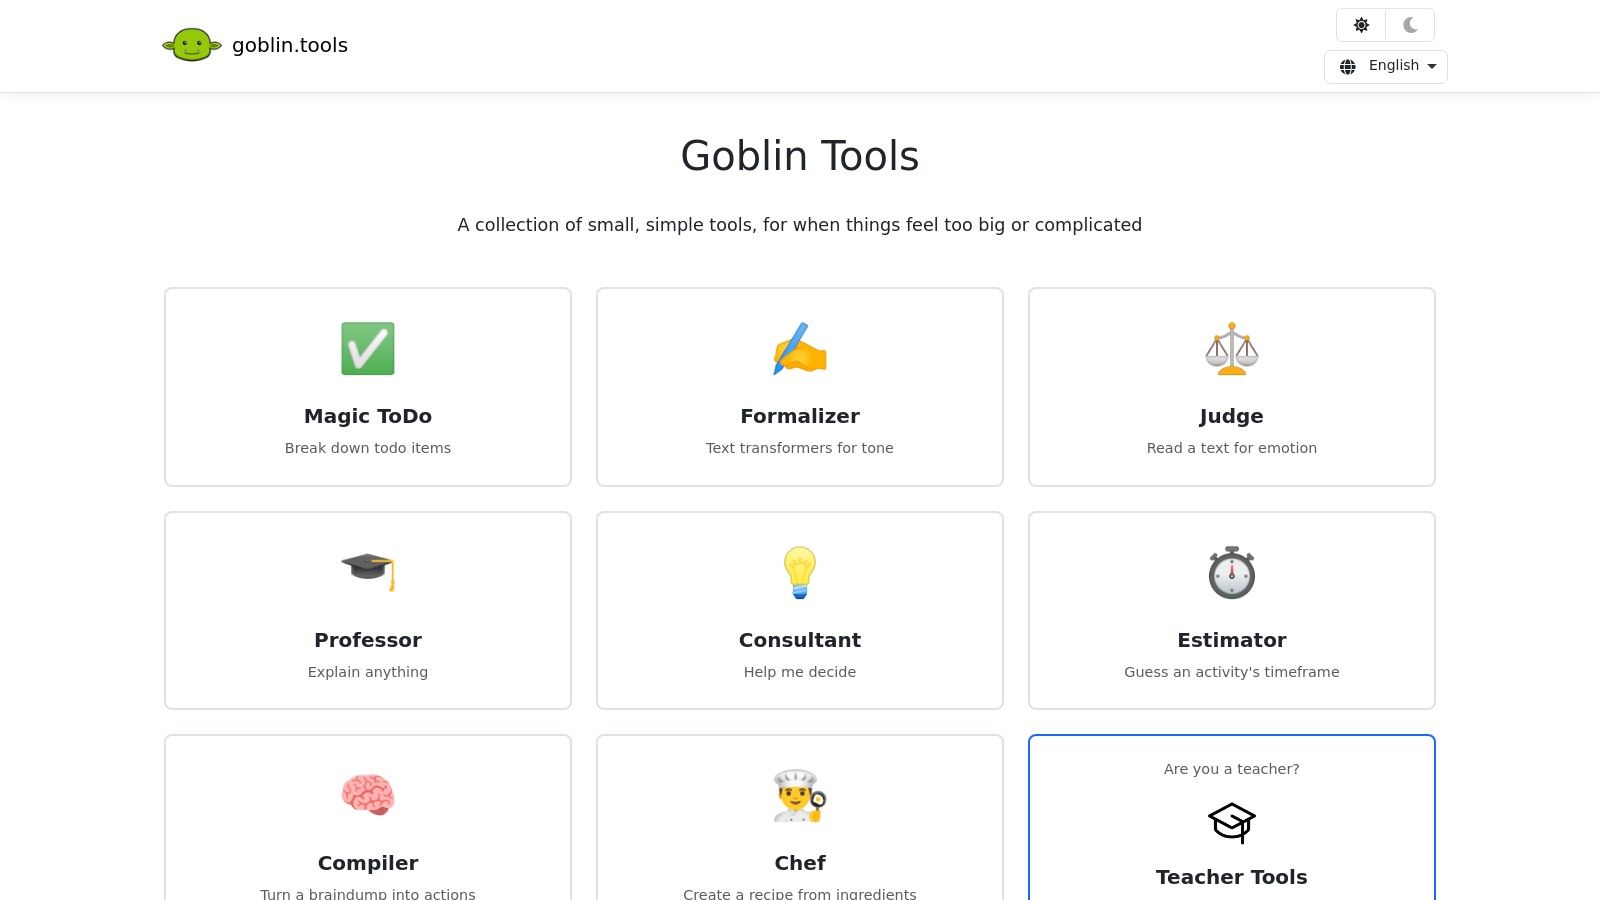Open the Estimator tool
This screenshot has width=1600, height=900.
point(1232,611)
